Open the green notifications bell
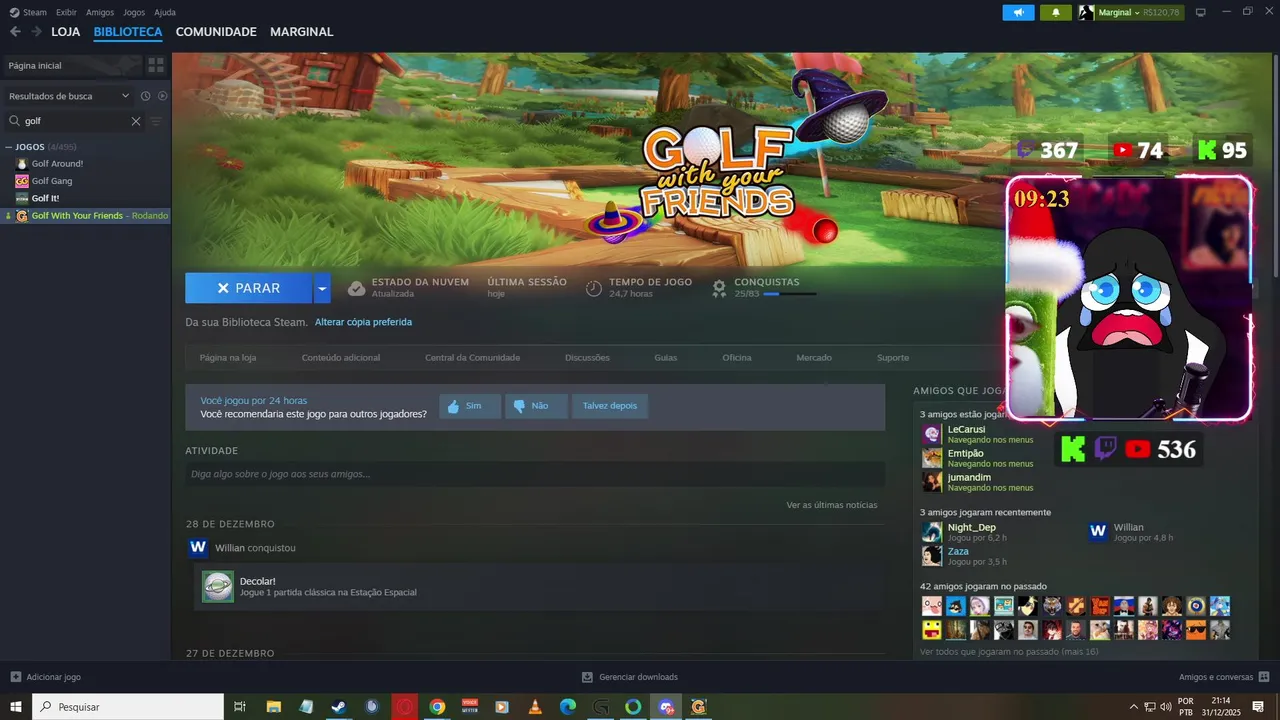Screen dimensions: 1280x720 click(x=1056, y=13)
